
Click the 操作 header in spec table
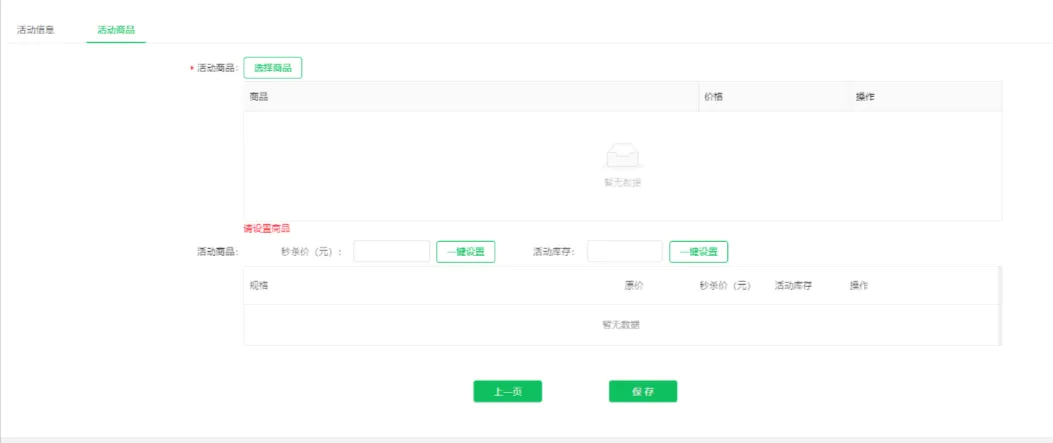(x=859, y=285)
